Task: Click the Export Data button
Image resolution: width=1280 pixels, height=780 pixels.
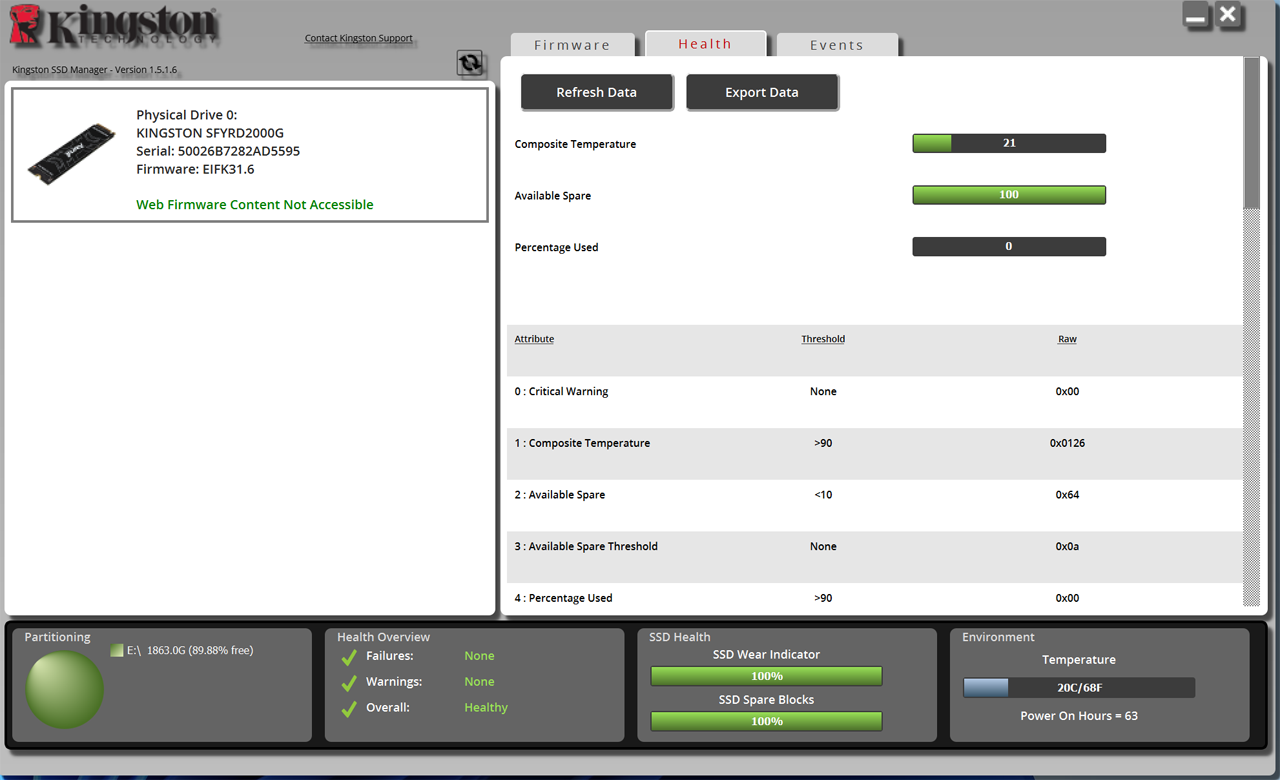Action: coord(762,91)
